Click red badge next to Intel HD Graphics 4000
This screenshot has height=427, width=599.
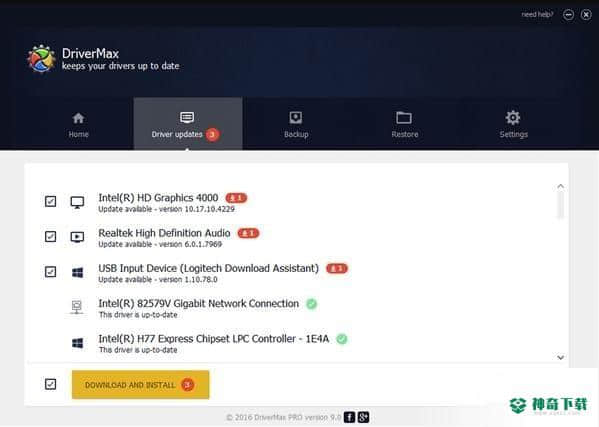236,198
